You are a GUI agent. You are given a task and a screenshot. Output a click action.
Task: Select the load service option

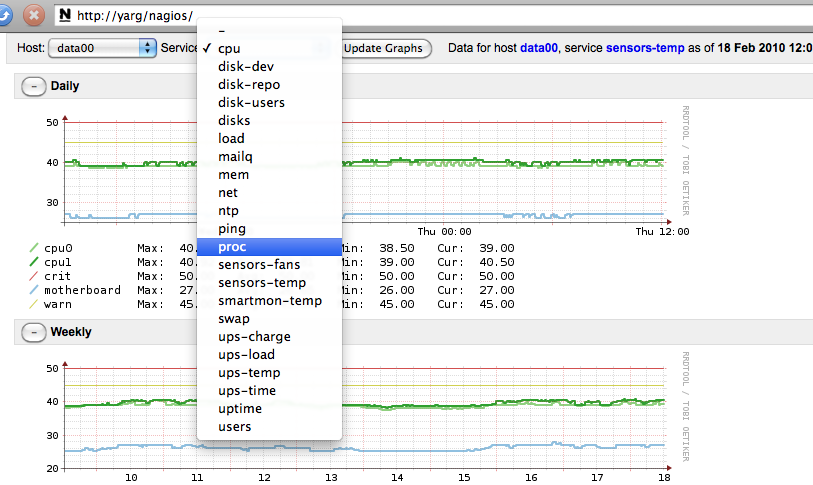[269, 138]
